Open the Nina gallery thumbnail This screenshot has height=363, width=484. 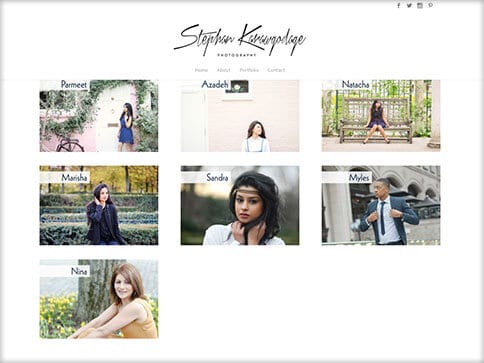coord(99,299)
